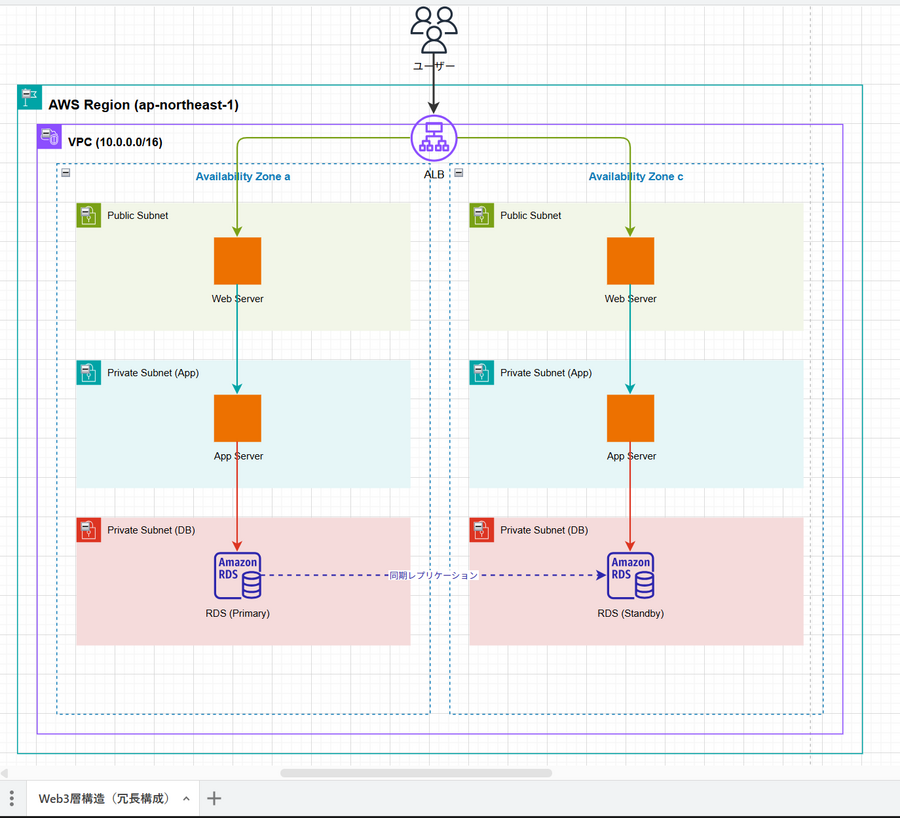Add a new page with plus button

click(214, 798)
